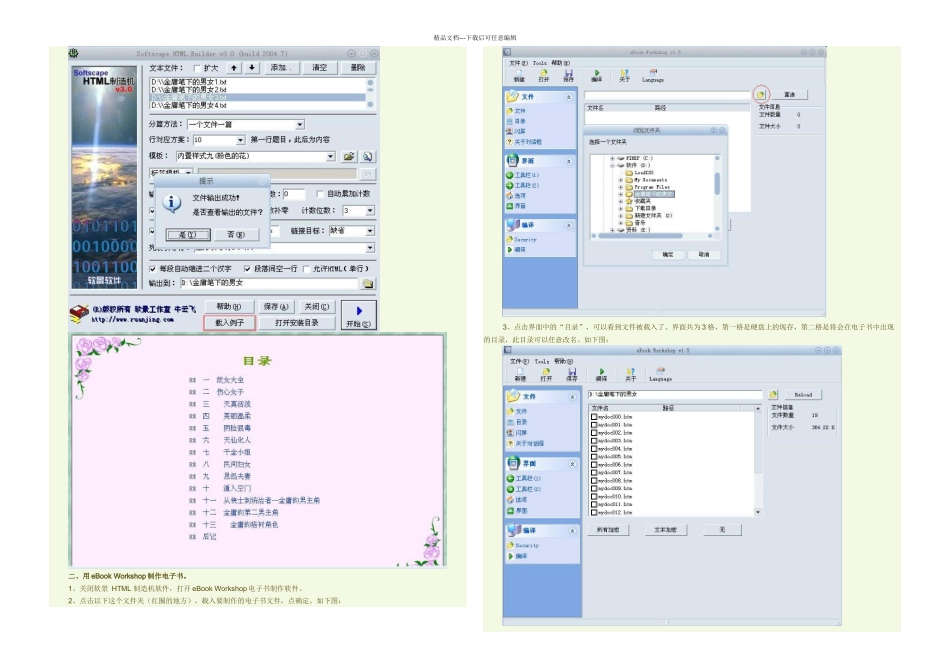
Task: Click the 载入例子 button
Action: pyautogui.click(x=229, y=324)
